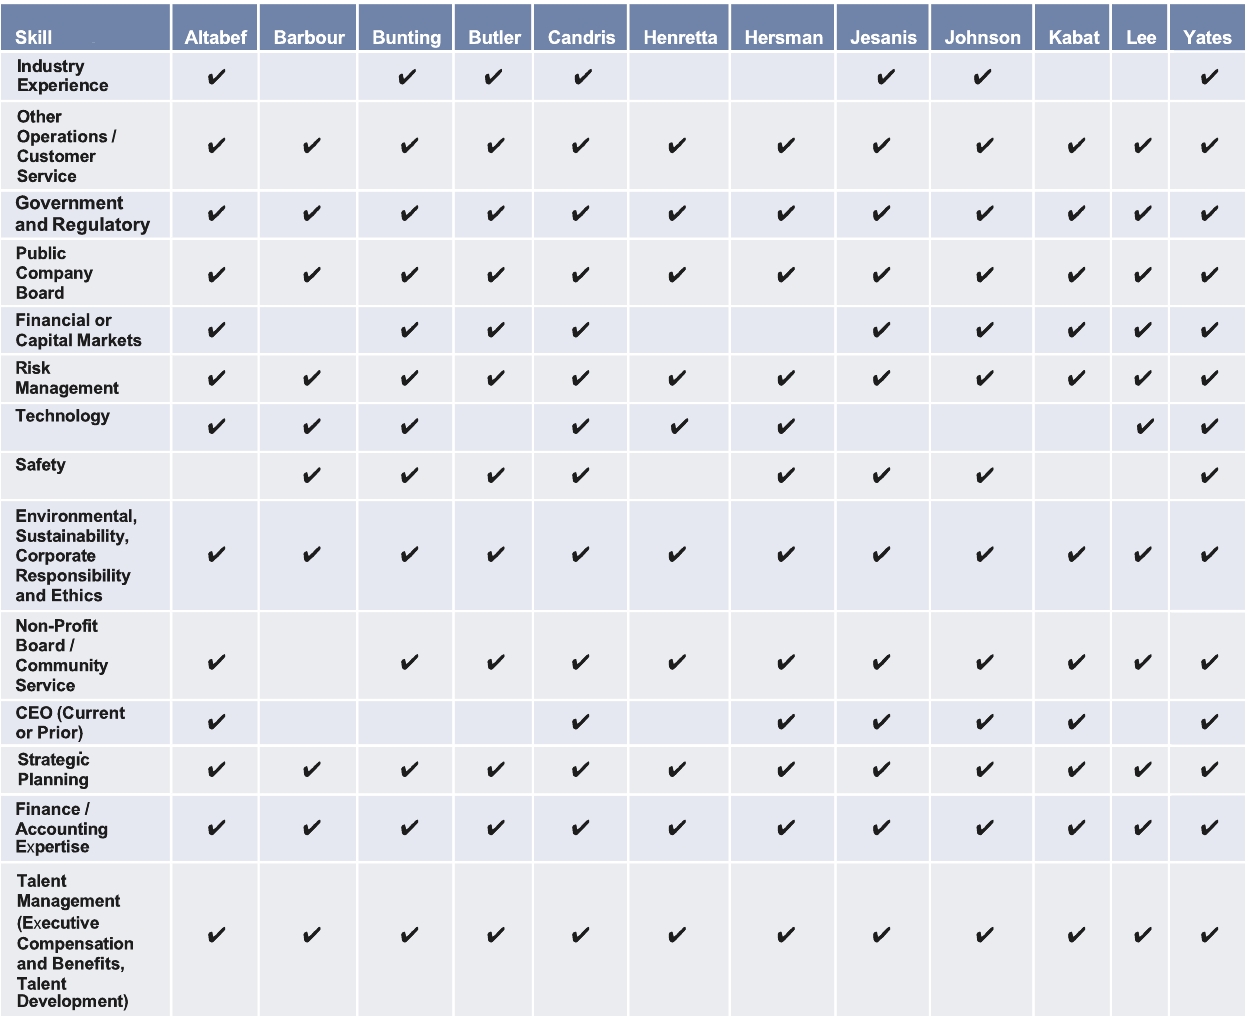
Task: Click Butler's Financial or Capital Markets check mark
Action: click(x=495, y=330)
